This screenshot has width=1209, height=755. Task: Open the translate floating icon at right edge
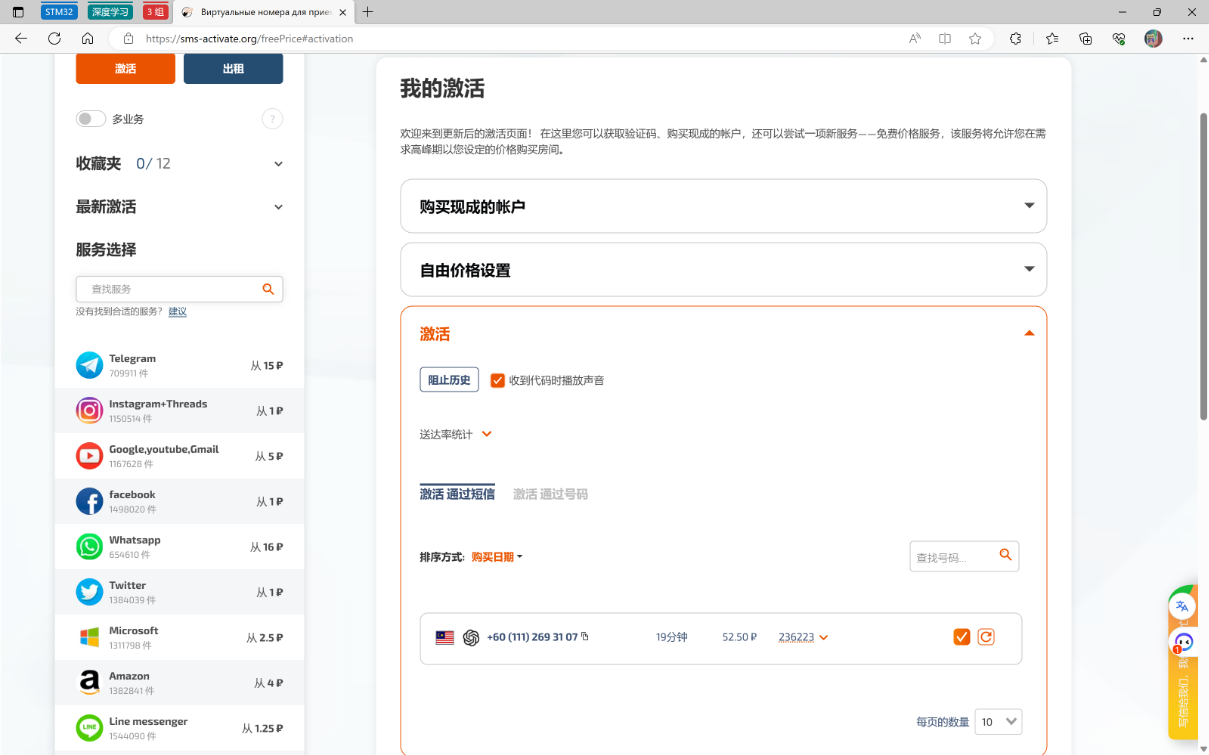pyautogui.click(x=1183, y=605)
